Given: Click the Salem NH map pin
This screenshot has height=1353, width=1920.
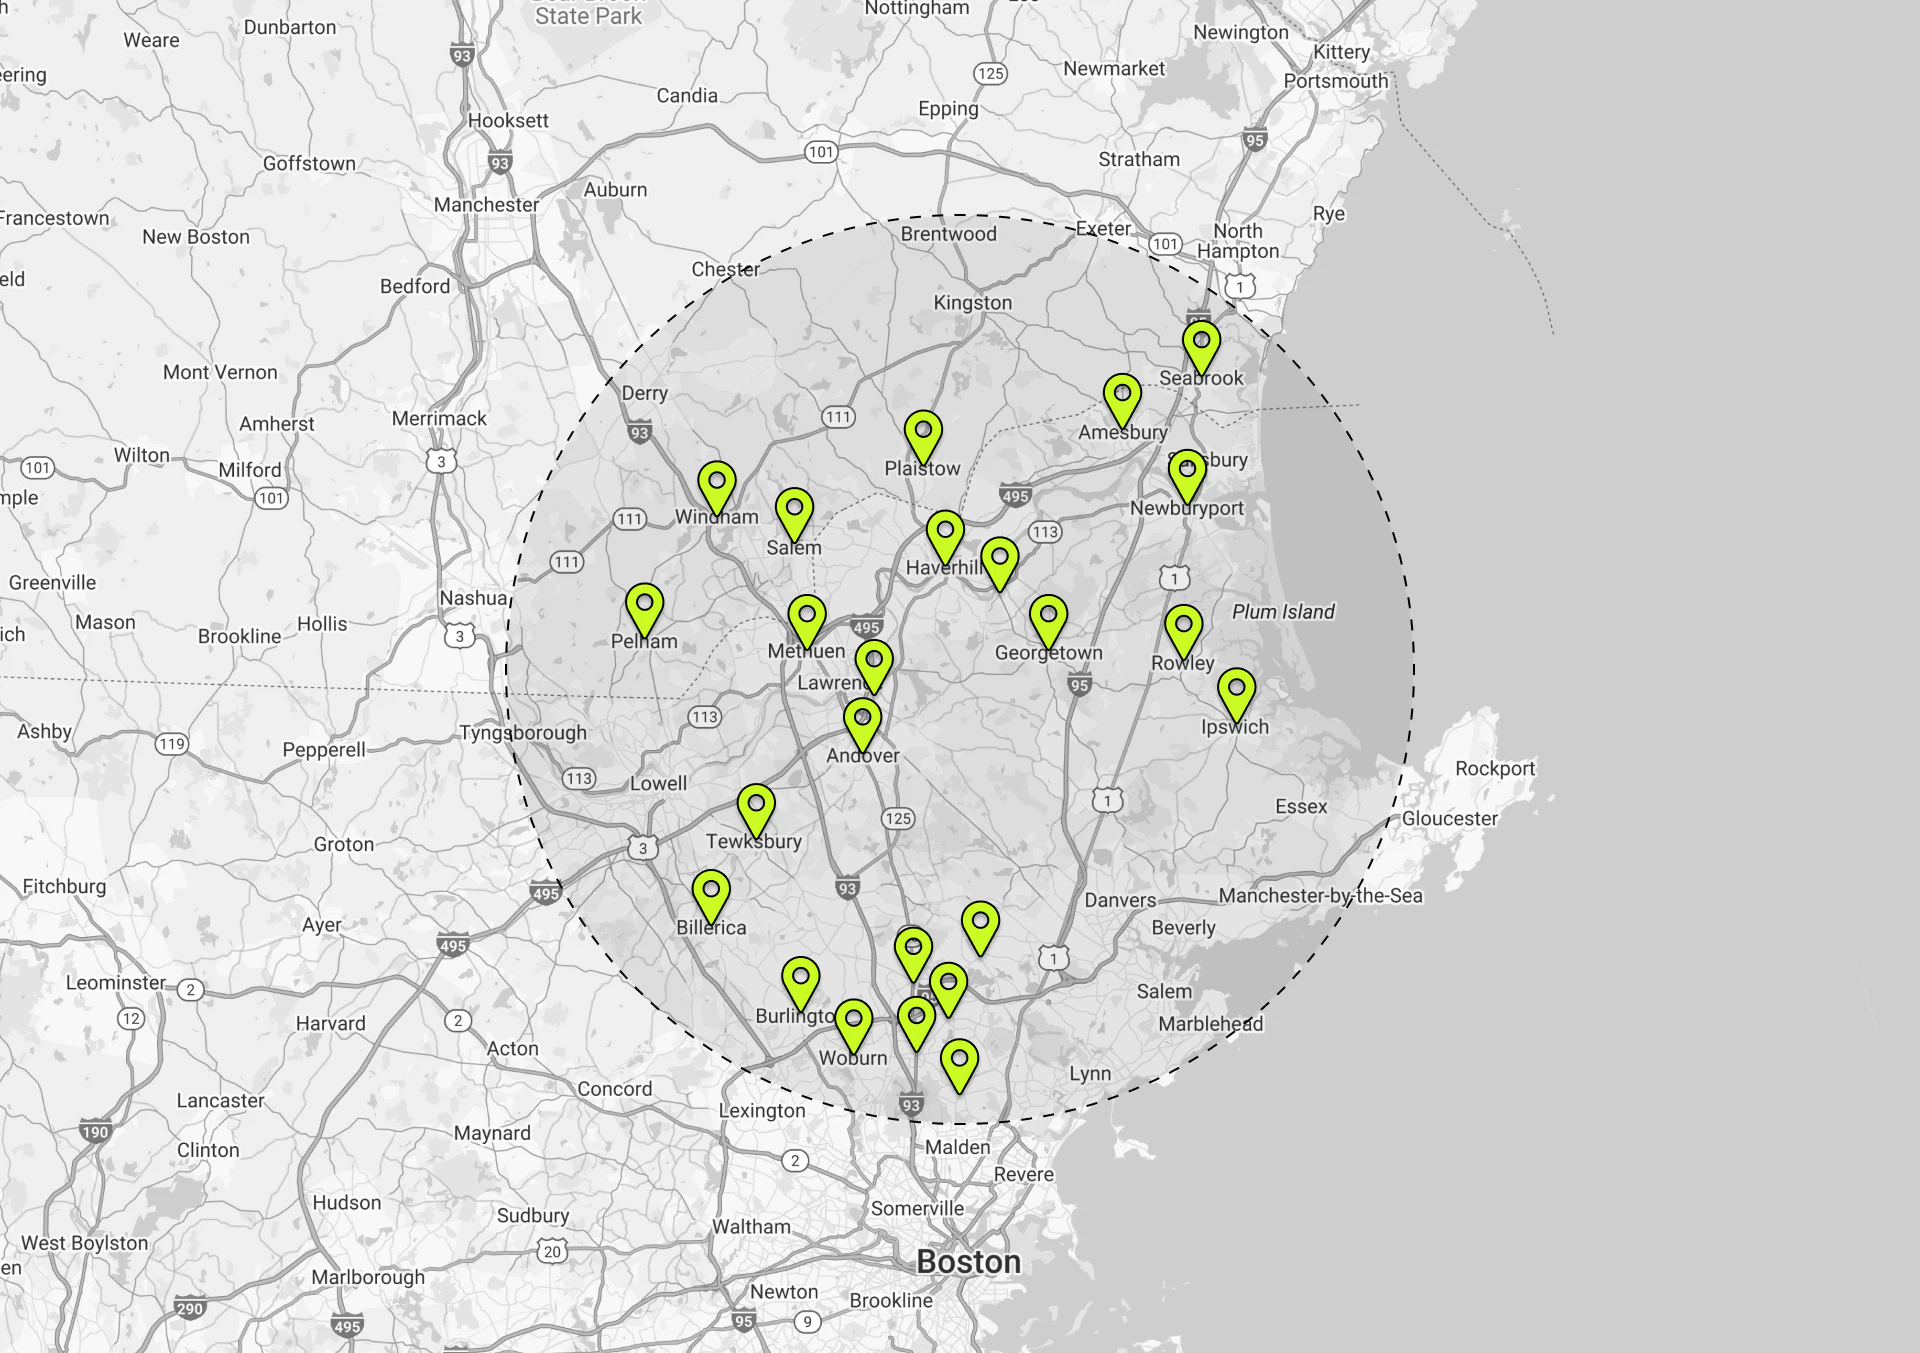Looking at the screenshot, I should pyautogui.click(x=794, y=510).
